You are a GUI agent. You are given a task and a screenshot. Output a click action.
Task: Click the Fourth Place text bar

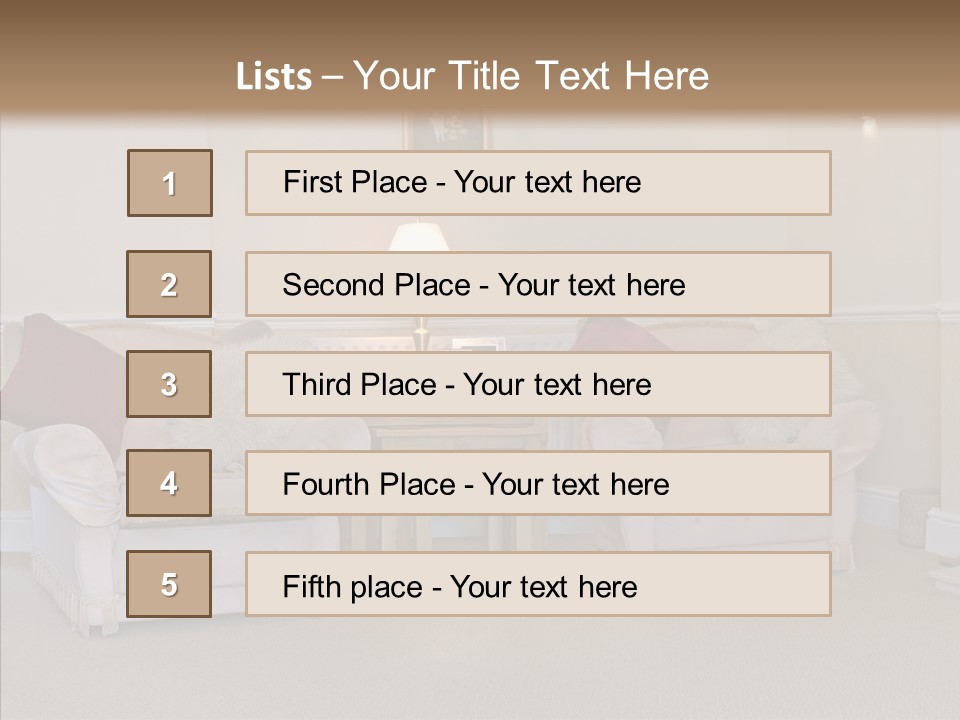(538, 484)
